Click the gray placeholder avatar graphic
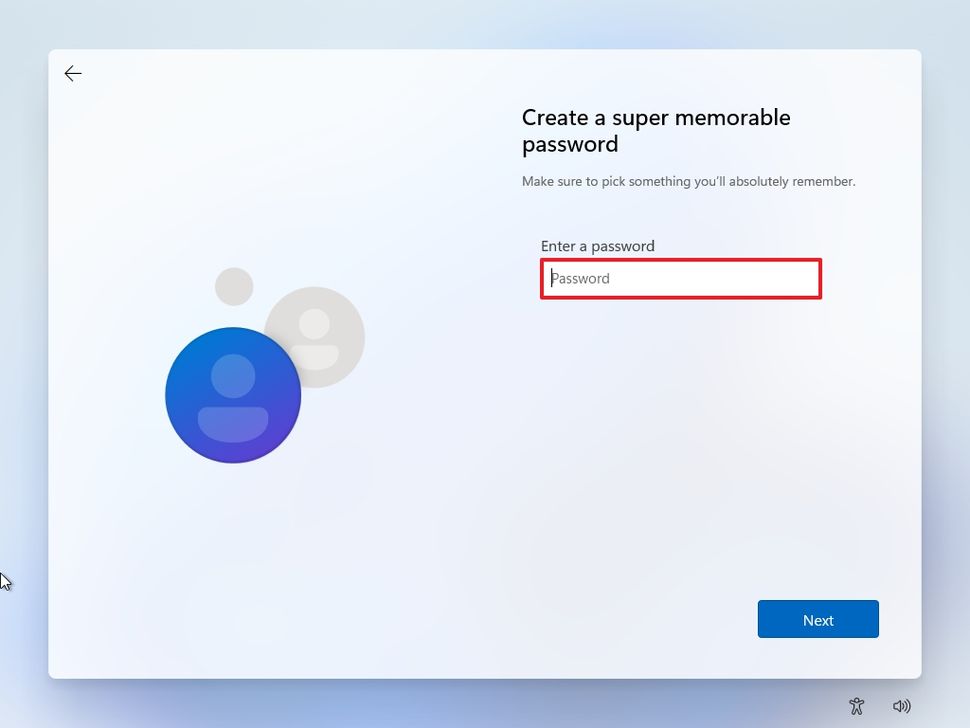Screen dimensions: 970x728 (315, 337)
